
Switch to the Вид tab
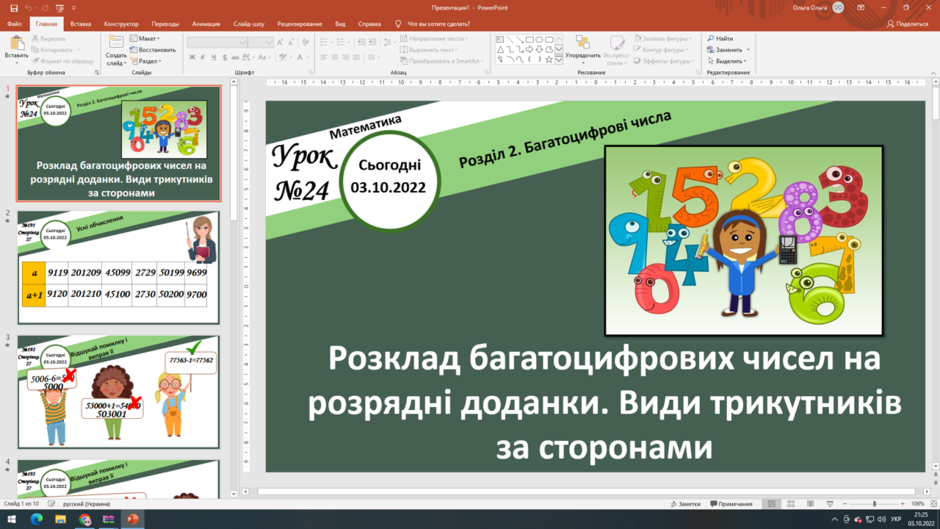tap(340, 24)
